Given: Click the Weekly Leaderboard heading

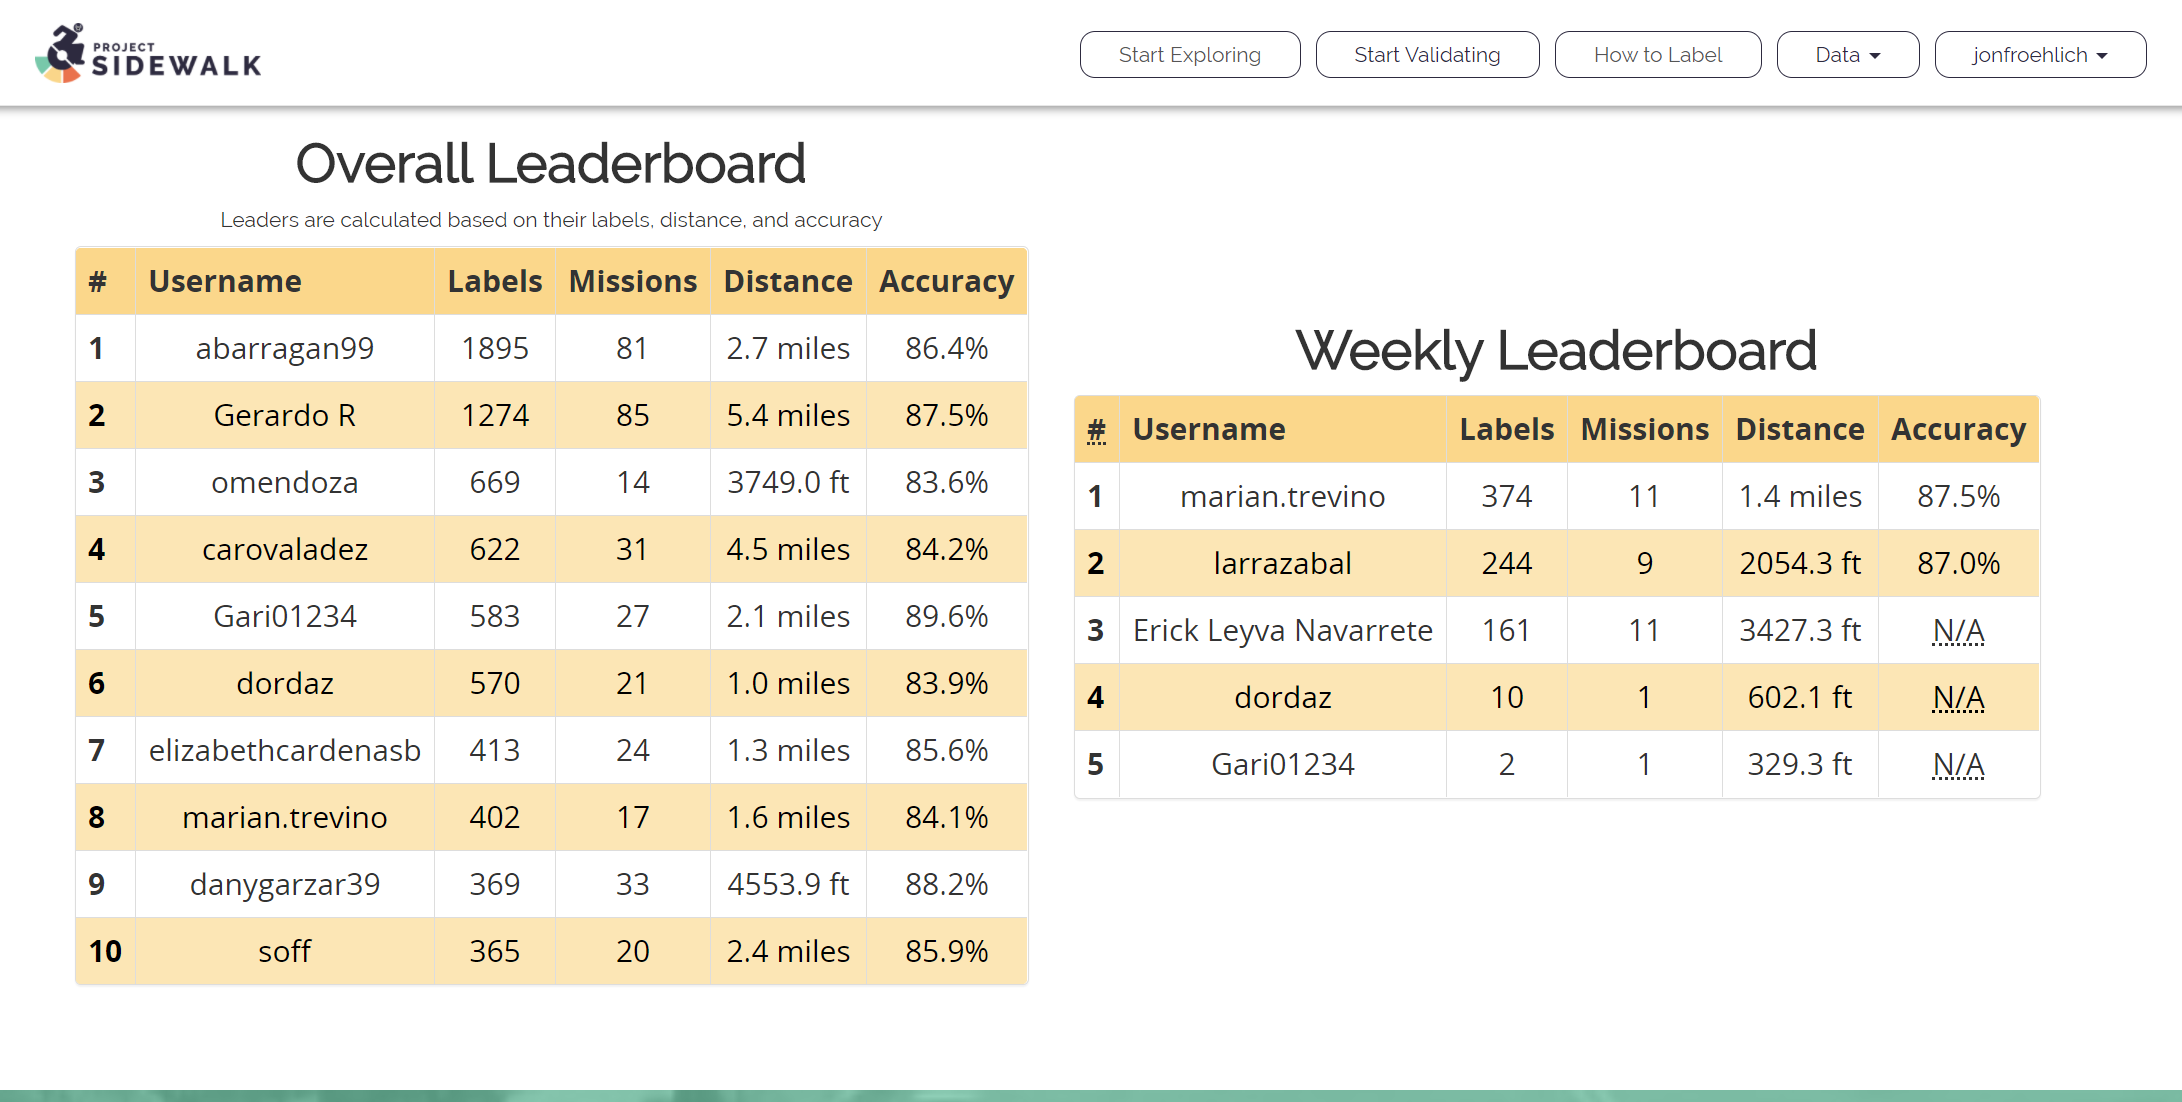Looking at the screenshot, I should coord(1556,351).
